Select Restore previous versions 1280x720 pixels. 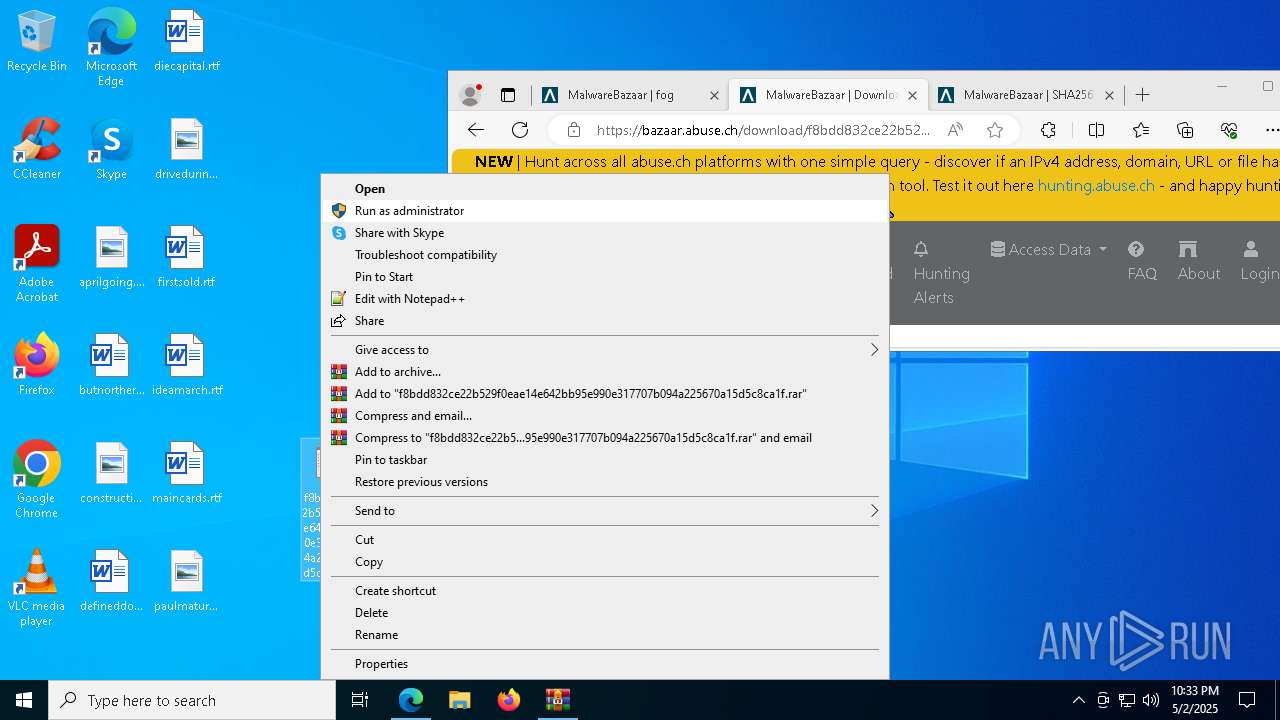click(604, 482)
